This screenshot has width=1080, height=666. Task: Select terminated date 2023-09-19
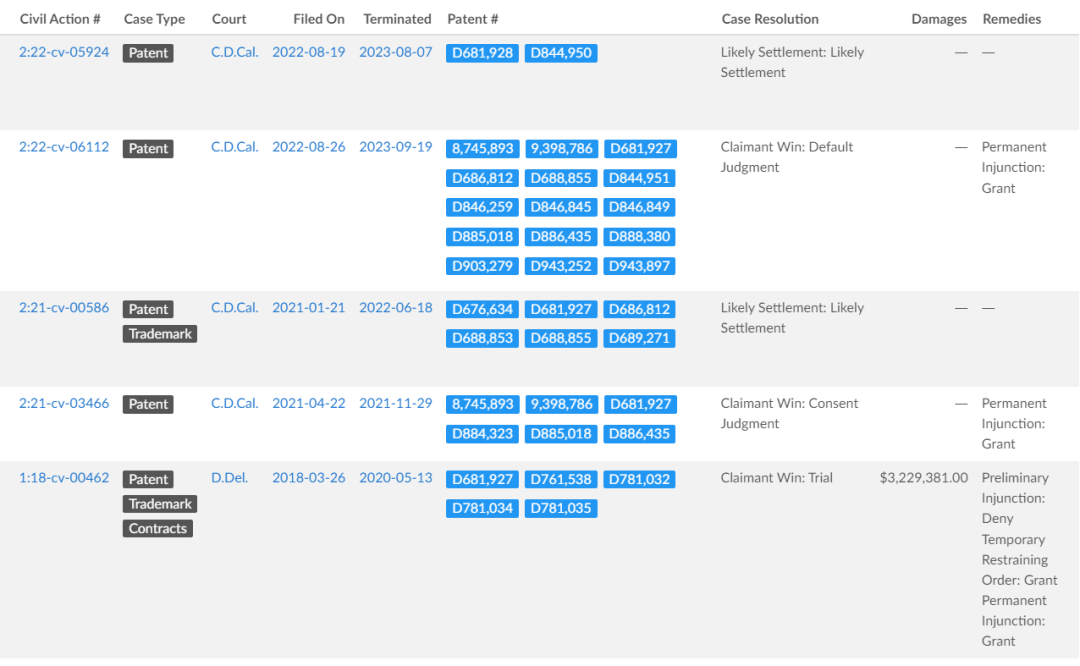(x=396, y=147)
